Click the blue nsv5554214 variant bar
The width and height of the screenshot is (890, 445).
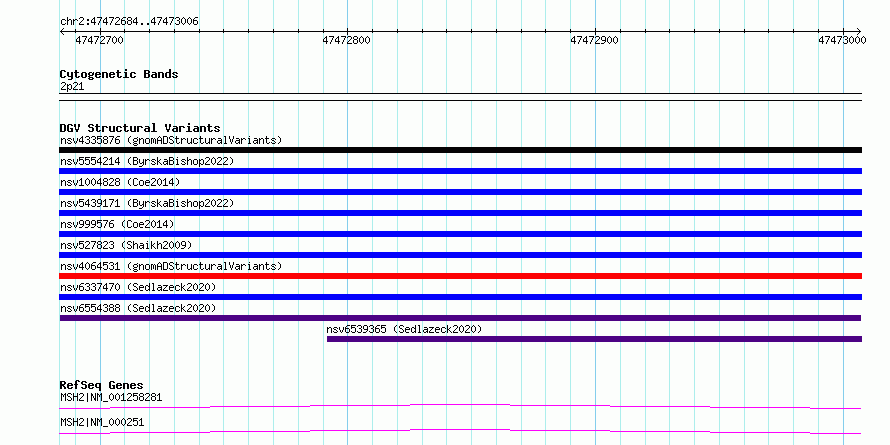[x=460, y=171]
